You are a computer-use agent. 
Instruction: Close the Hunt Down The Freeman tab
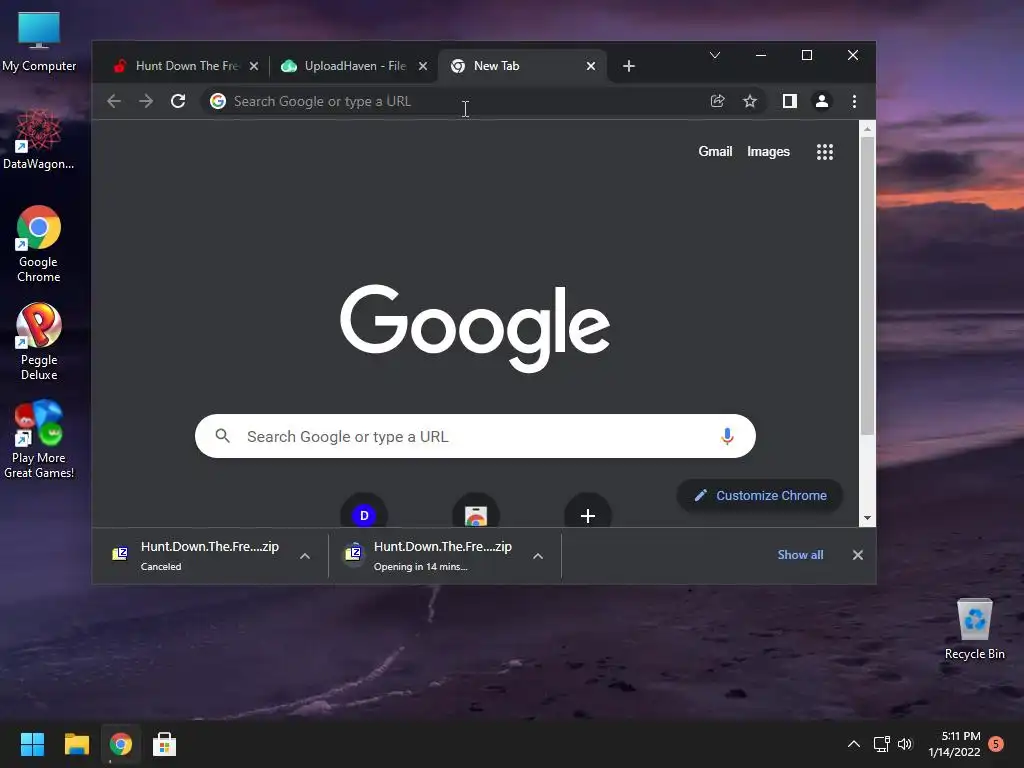[x=254, y=66]
